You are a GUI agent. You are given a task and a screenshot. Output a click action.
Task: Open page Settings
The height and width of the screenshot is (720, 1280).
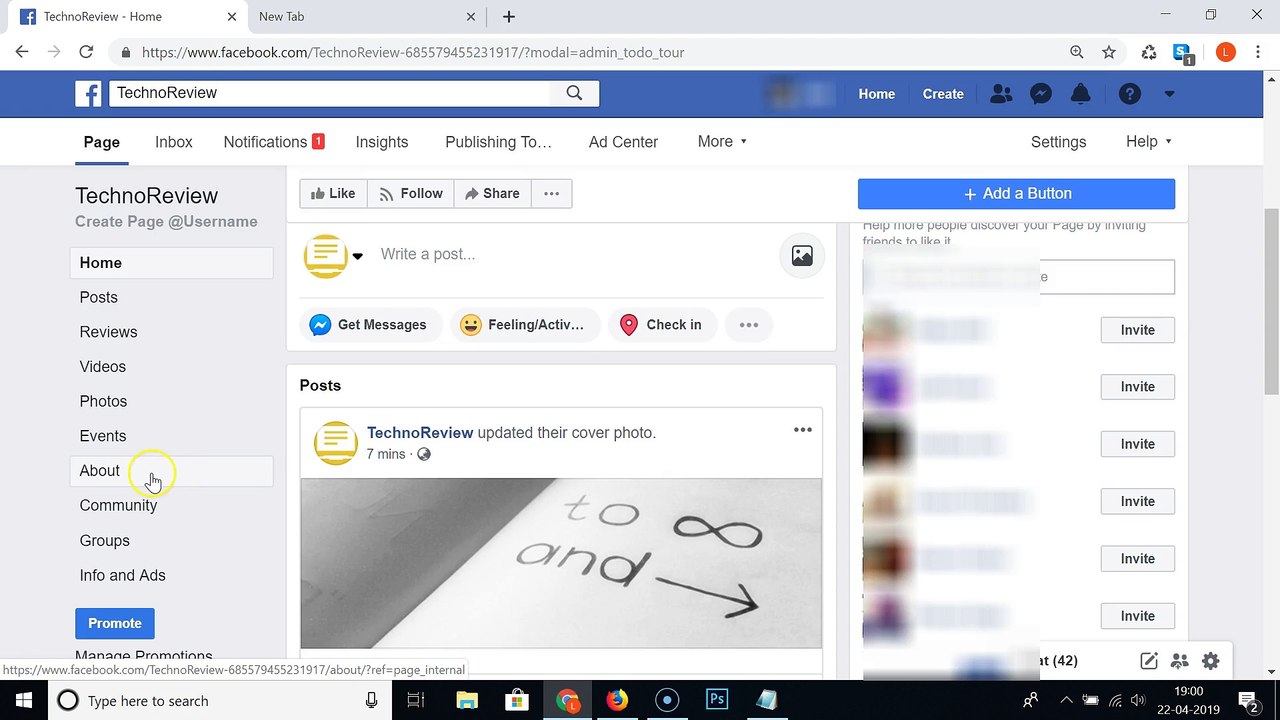click(x=1058, y=142)
